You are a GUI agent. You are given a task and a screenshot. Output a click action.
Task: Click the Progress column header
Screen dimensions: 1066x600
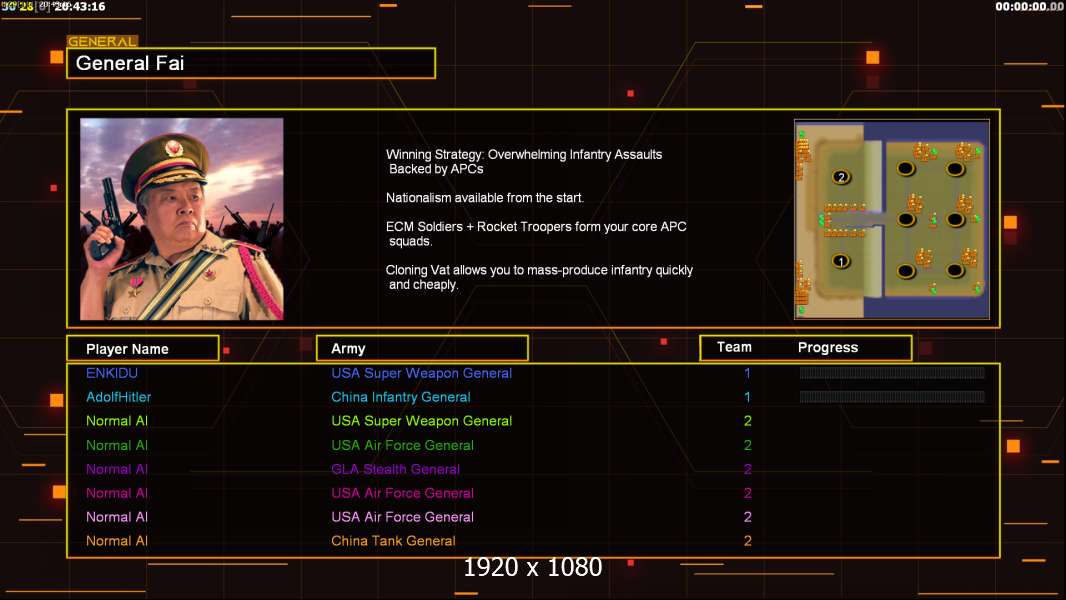point(827,348)
